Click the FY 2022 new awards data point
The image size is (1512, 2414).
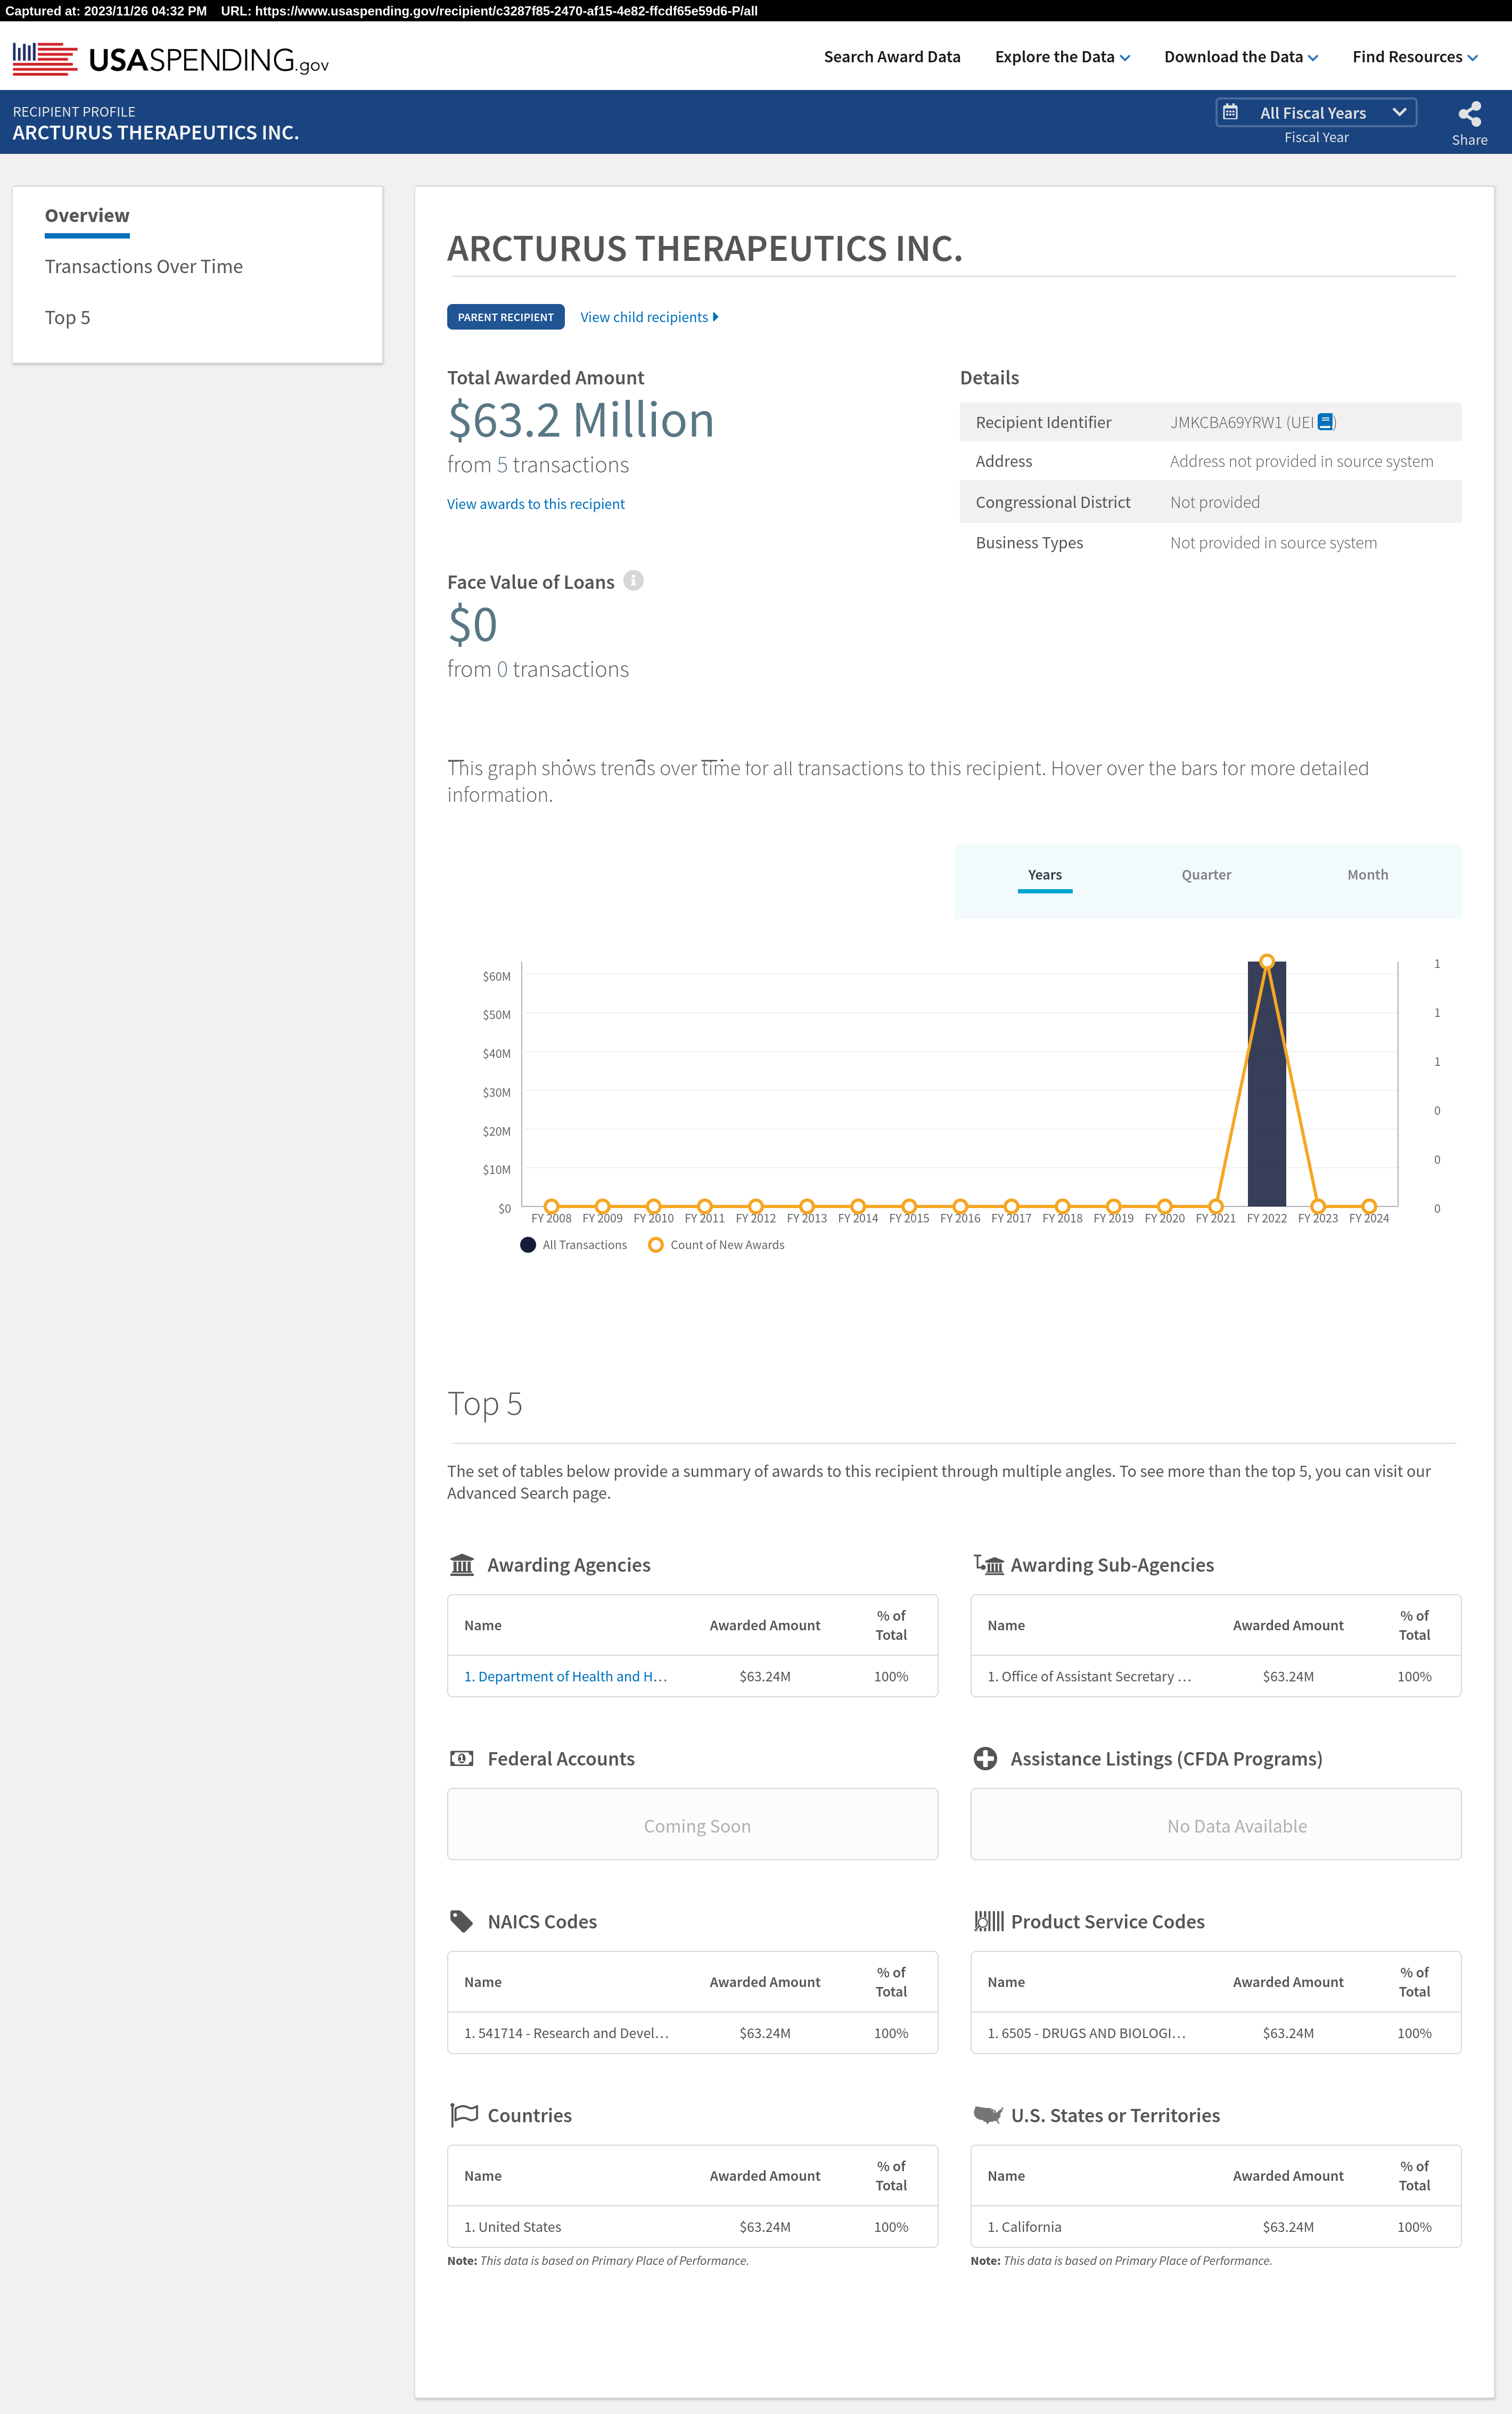(1267, 961)
